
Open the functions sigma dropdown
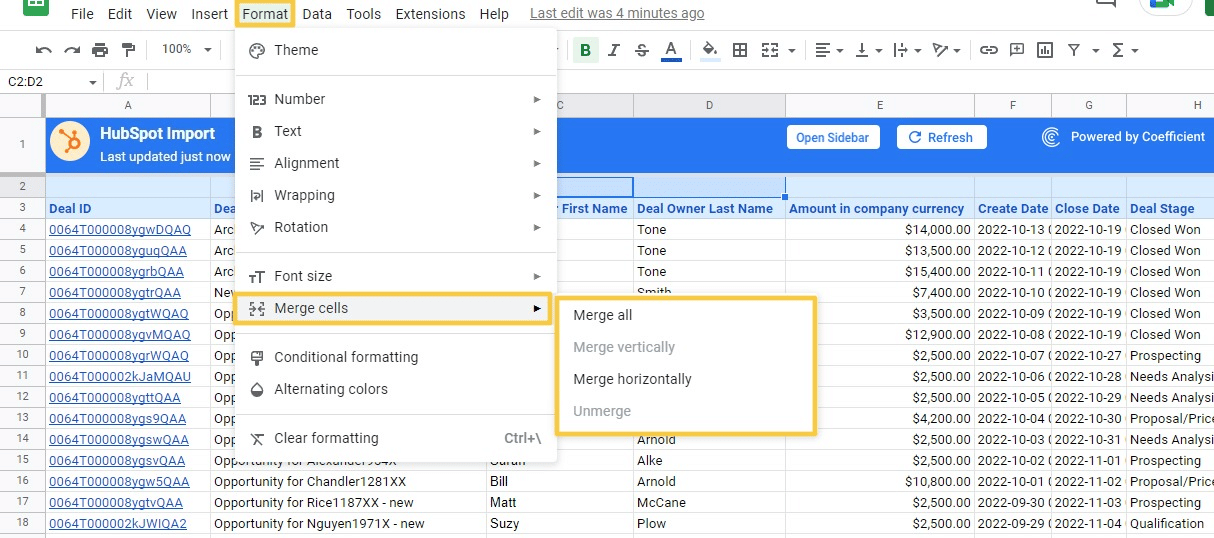click(x=1125, y=50)
